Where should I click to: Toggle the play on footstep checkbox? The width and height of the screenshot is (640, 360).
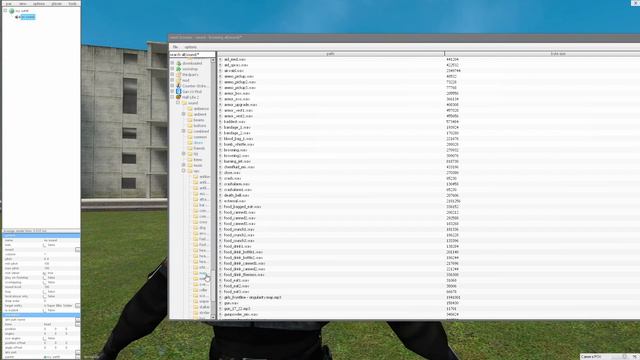44,278
